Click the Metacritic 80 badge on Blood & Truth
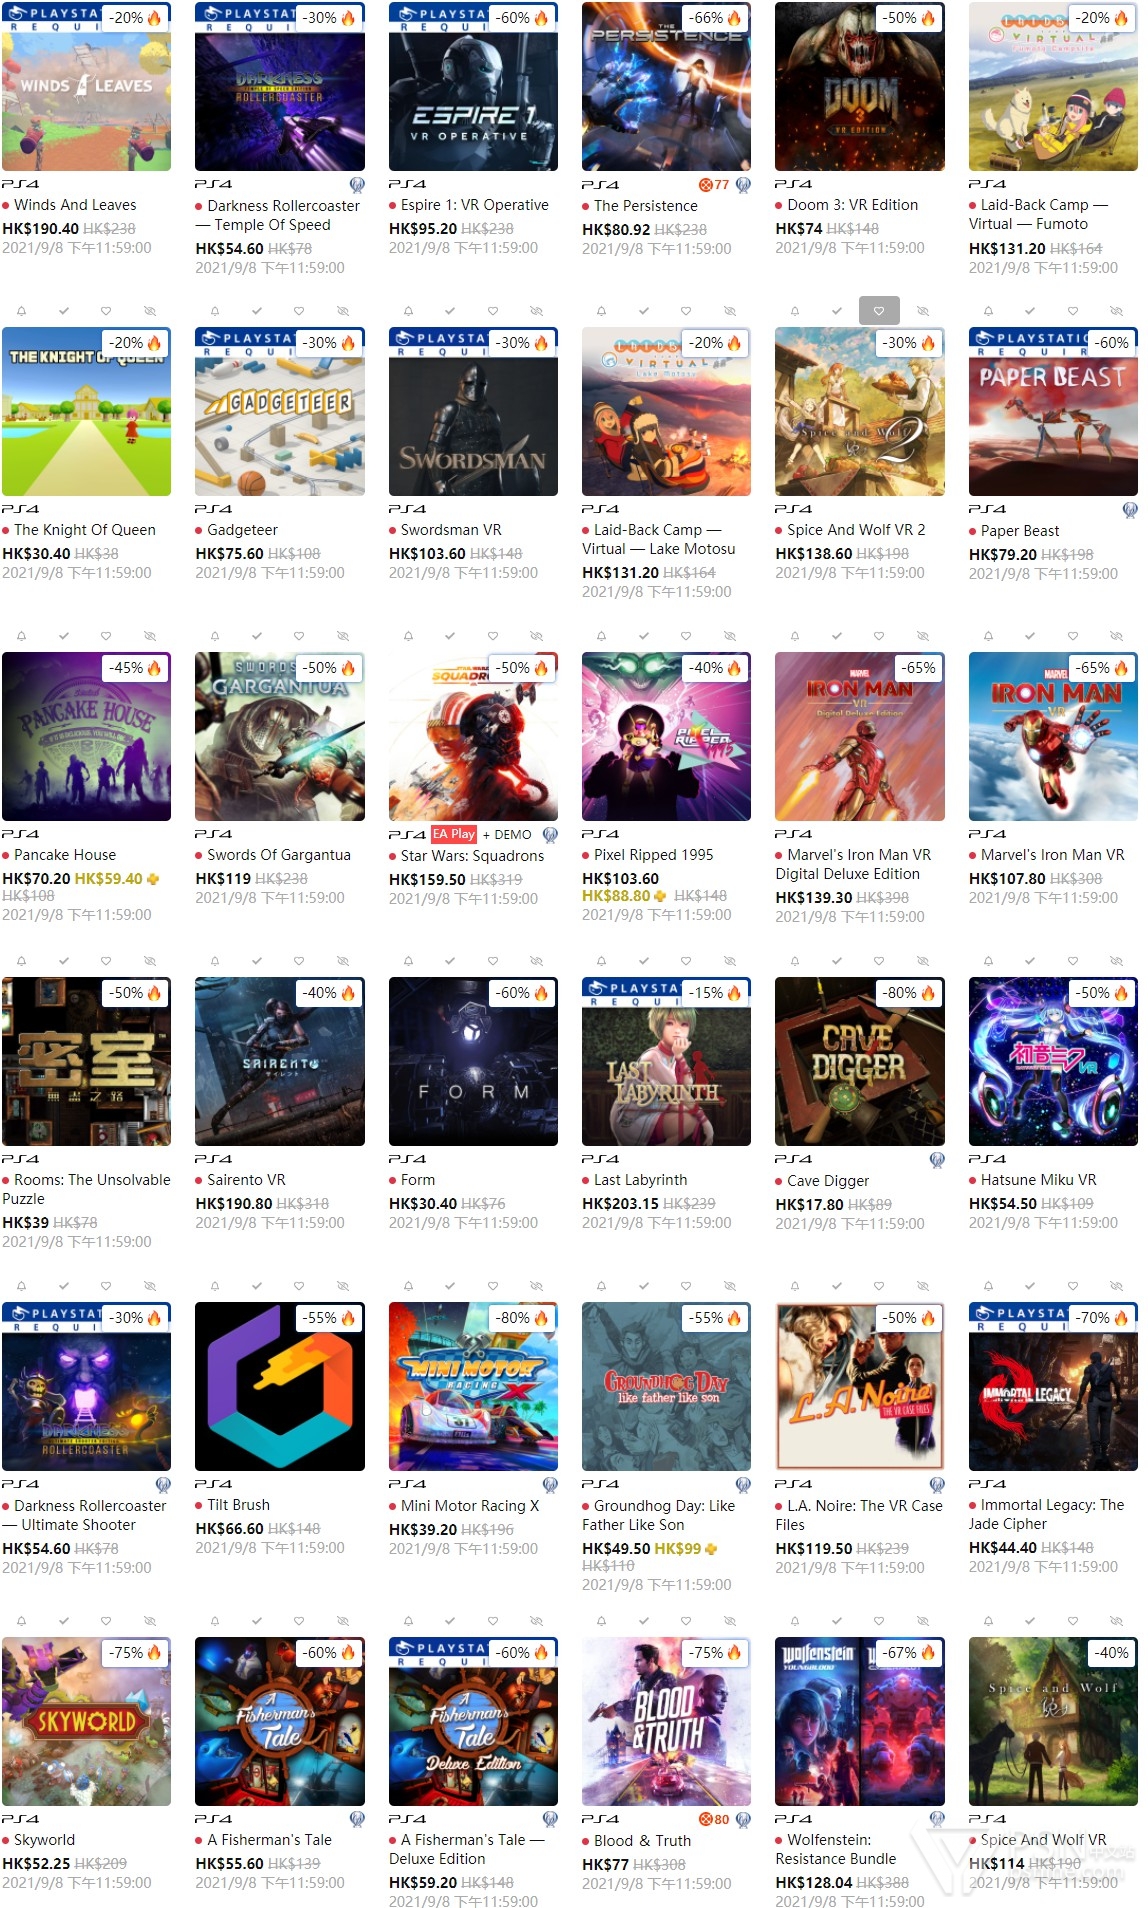The height and width of the screenshot is (1908, 1148). click(x=715, y=1819)
